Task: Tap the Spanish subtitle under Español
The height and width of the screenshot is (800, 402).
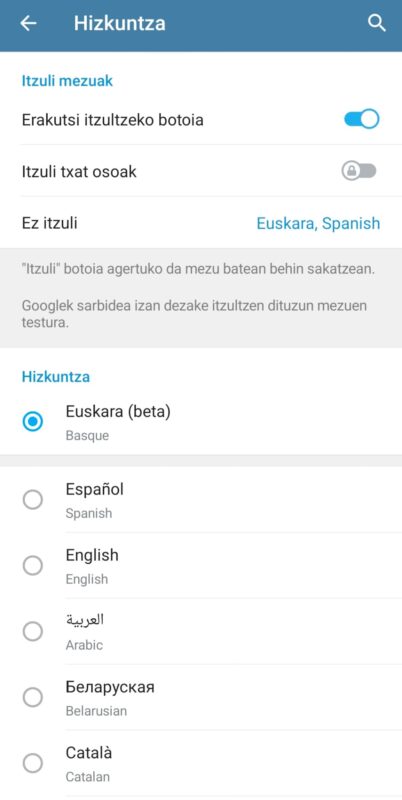Action: pos(88,513)
